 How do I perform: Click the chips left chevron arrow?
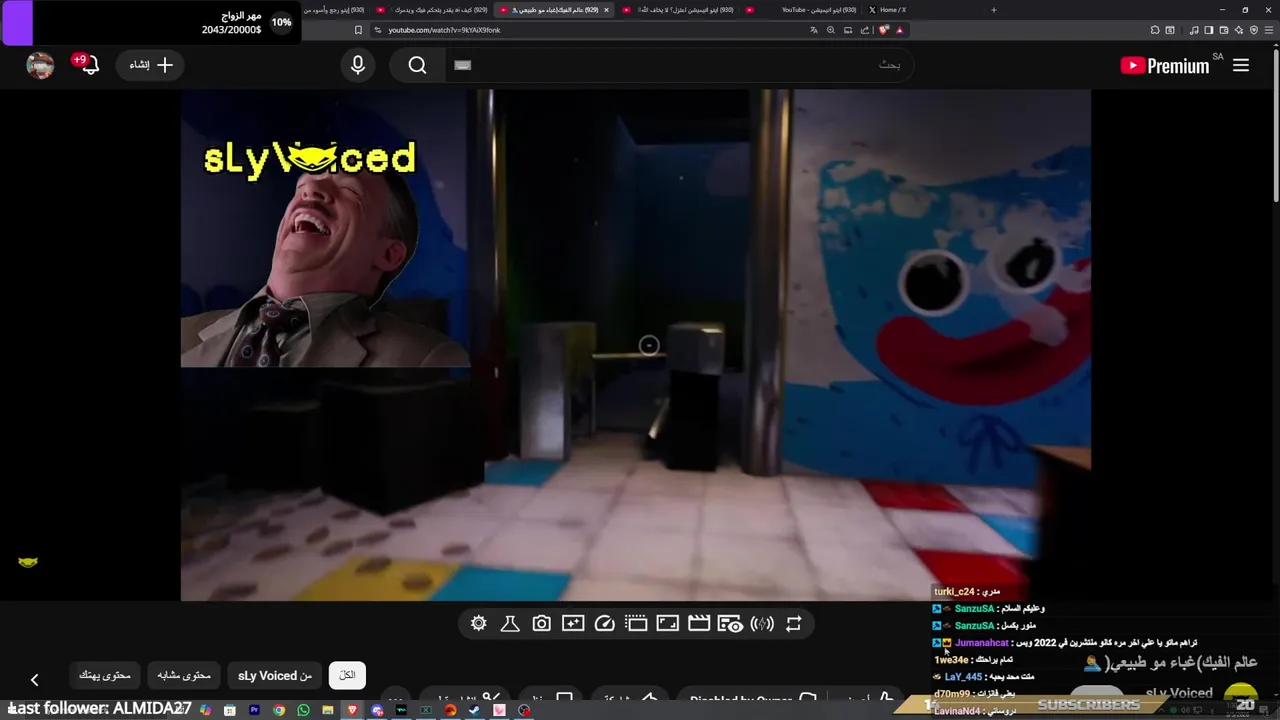pos(34,680)
